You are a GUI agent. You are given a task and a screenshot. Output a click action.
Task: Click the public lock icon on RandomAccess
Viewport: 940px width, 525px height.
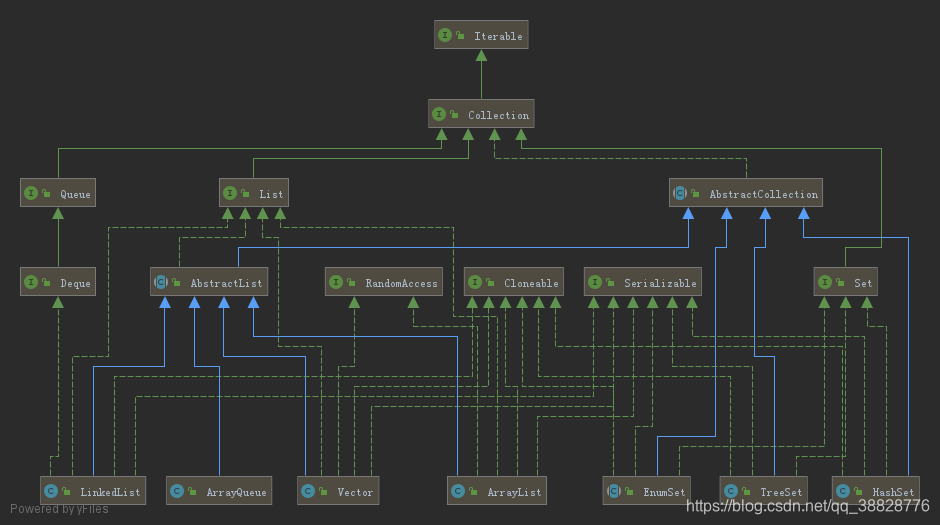pos(351,282)
